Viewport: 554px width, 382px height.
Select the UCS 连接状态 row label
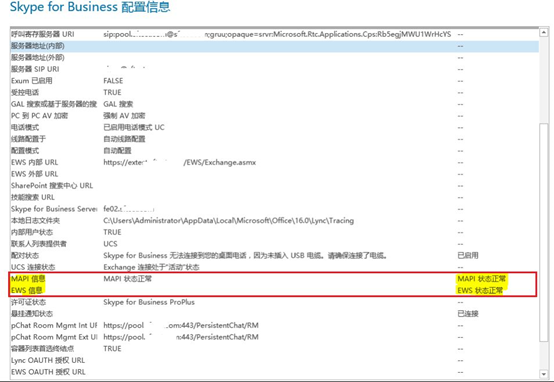coord(33,268)
